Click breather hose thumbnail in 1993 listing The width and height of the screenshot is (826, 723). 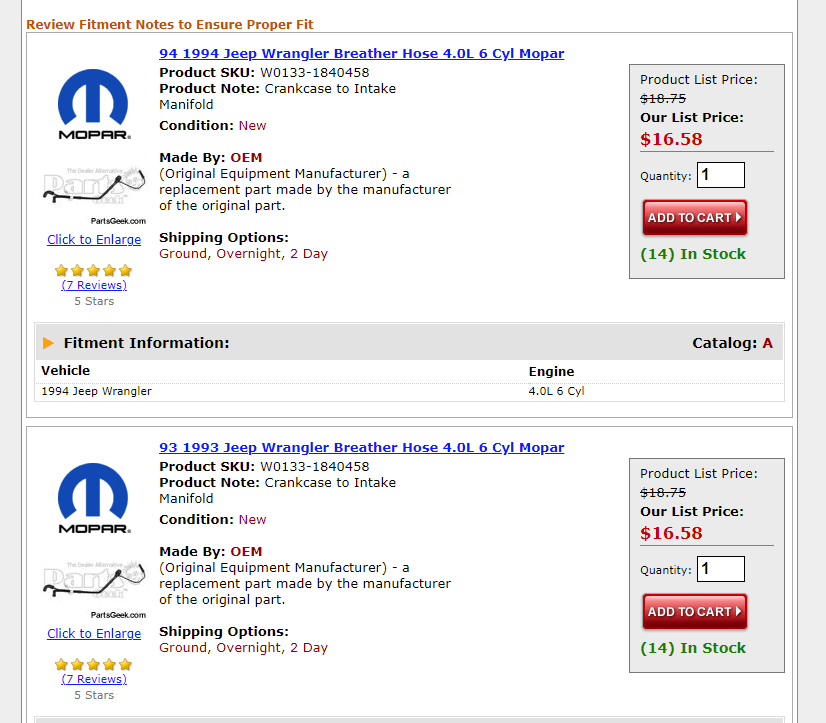[x=94, y=588]
